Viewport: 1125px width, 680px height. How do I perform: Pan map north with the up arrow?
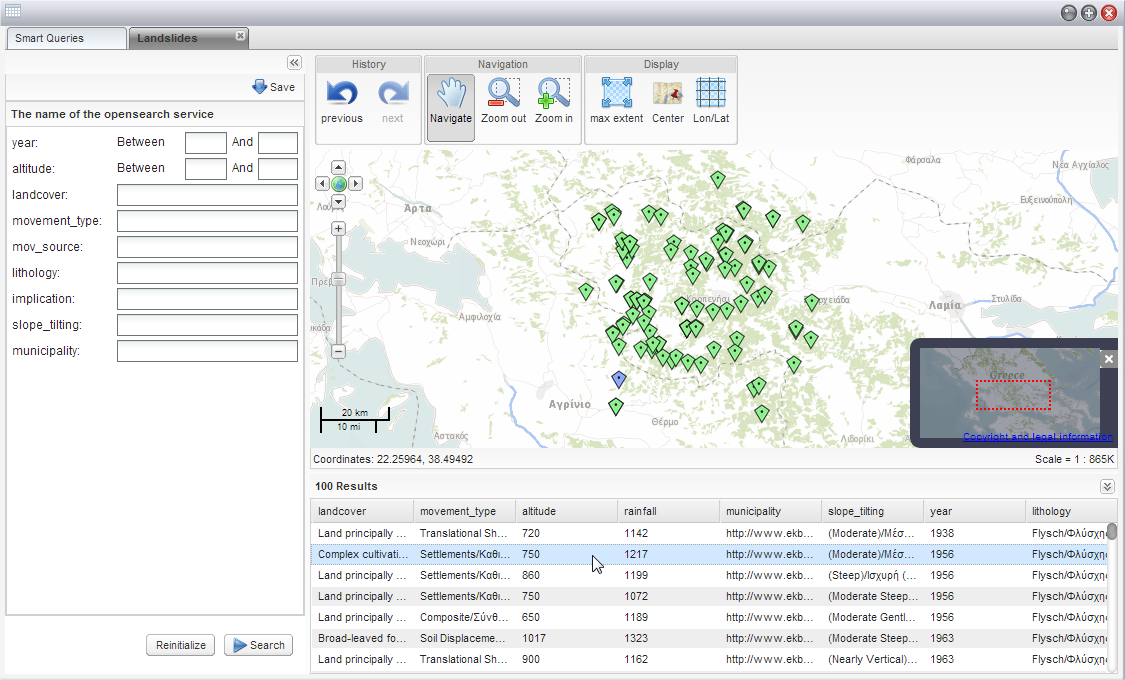(x=339, y=167)
